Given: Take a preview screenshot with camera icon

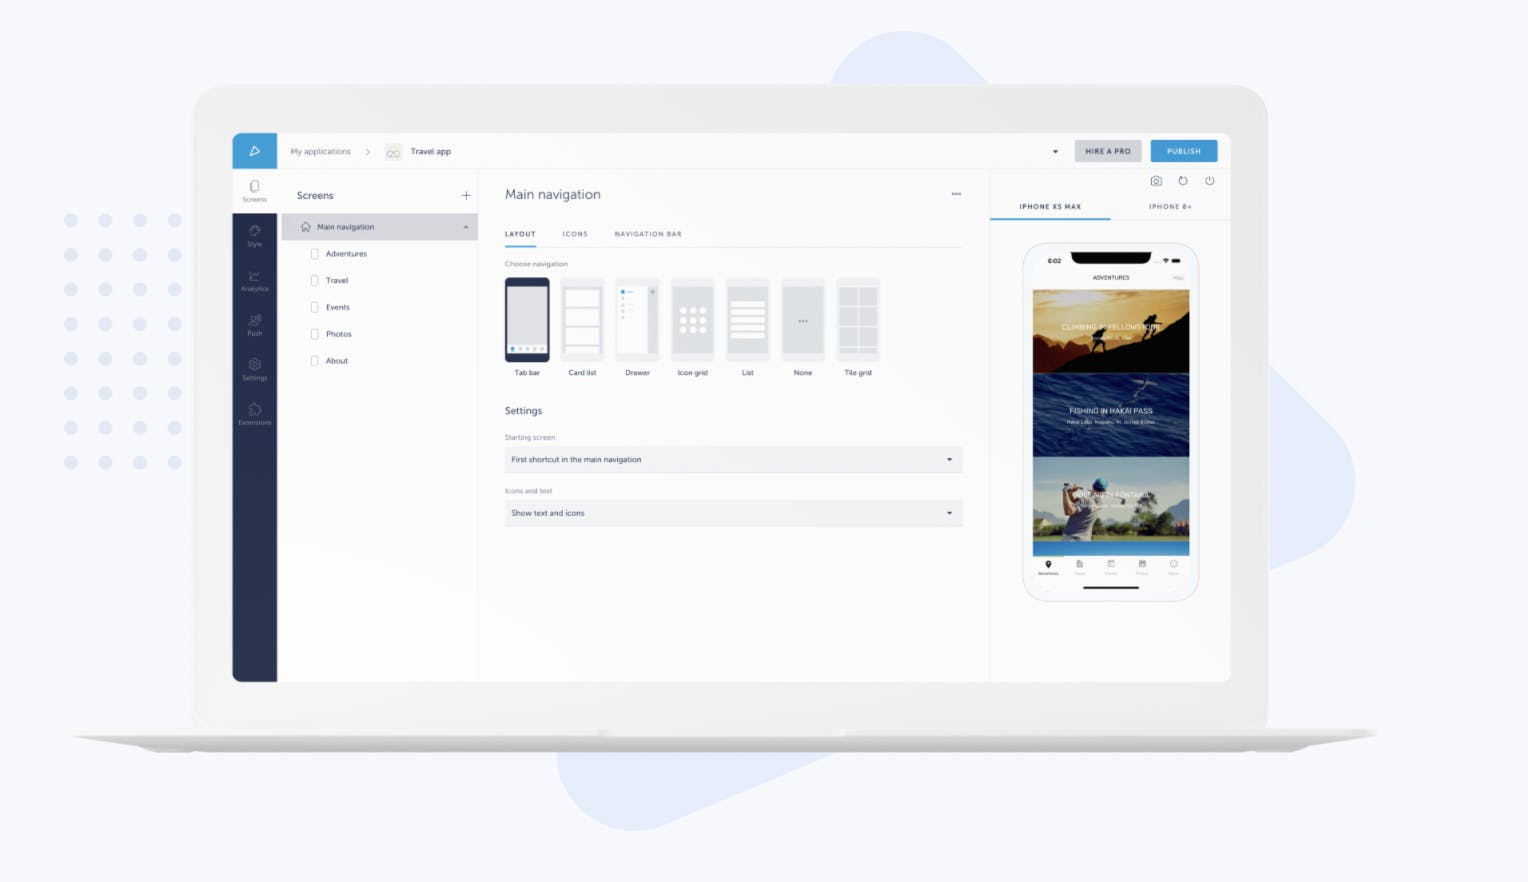Looking at the screenshot, I should point(1156,181).
